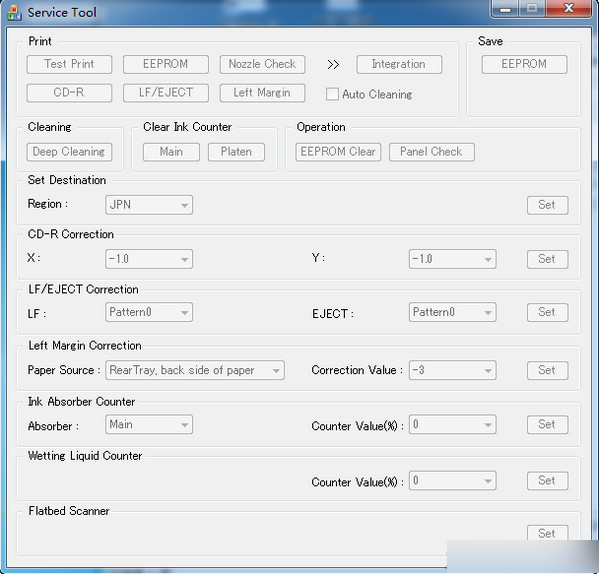Image resolution: width=599 pixels, height=574 pixels.
Task: Click the Nozzle Check button
Action: tap(262, 64)
